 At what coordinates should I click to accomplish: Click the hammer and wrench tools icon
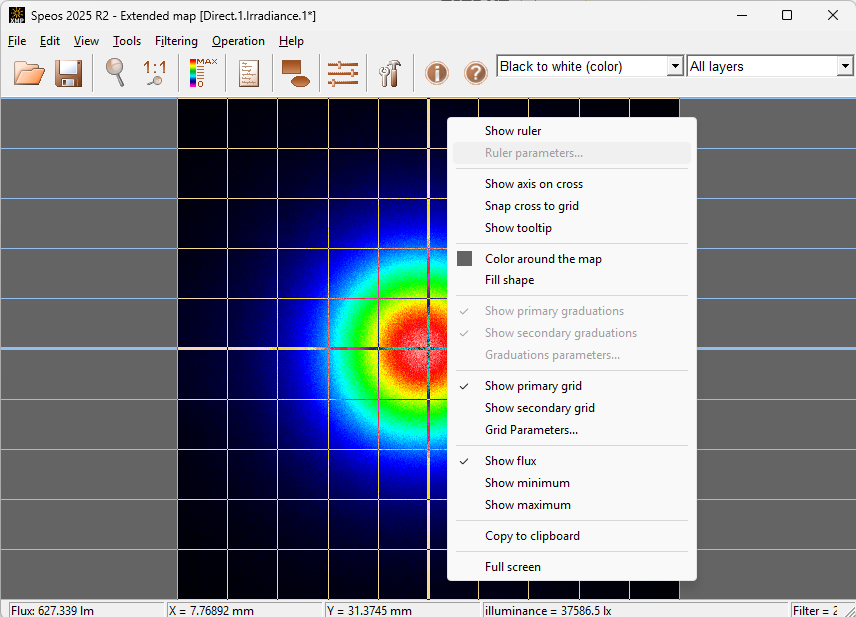click(390, 73)
